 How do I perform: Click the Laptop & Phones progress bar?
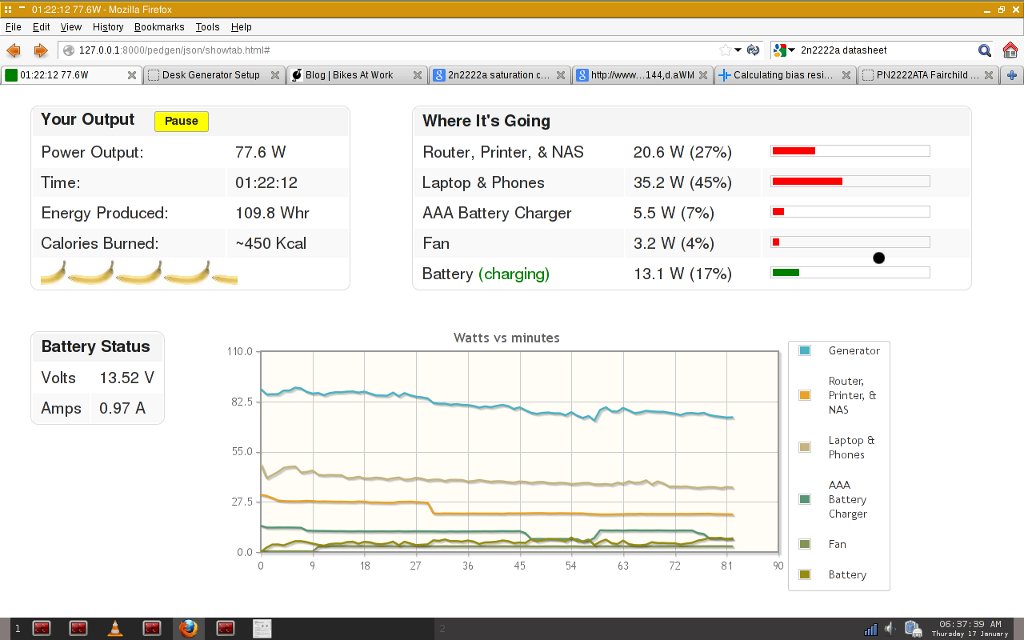click(x=850, y=181)
